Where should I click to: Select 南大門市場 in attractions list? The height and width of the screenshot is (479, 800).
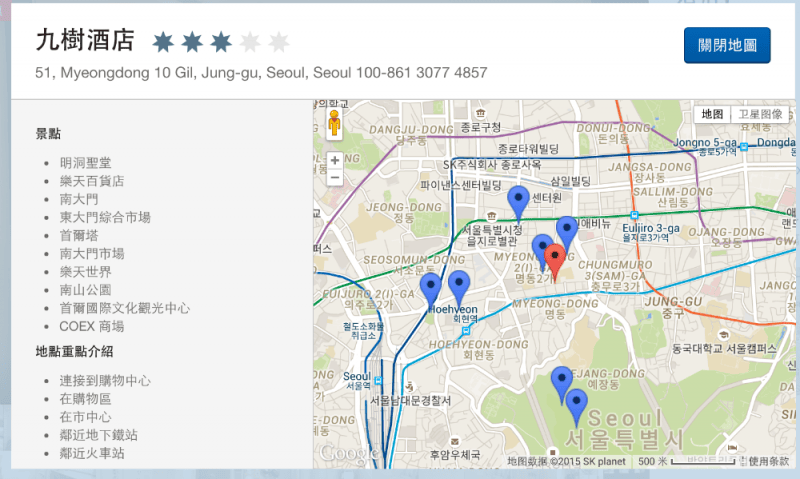click(92, 254)
